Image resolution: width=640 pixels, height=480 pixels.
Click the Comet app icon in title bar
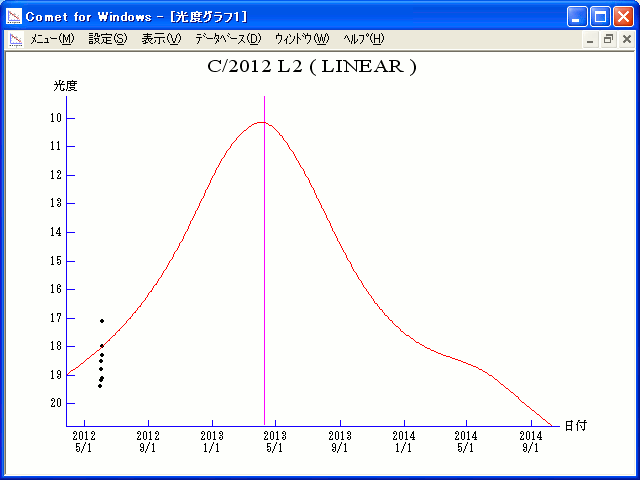click(x=14, y=17)
